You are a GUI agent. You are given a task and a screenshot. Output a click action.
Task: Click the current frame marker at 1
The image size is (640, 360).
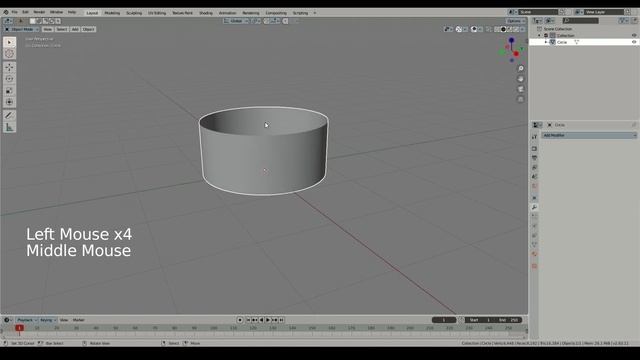tap(19, 328)
